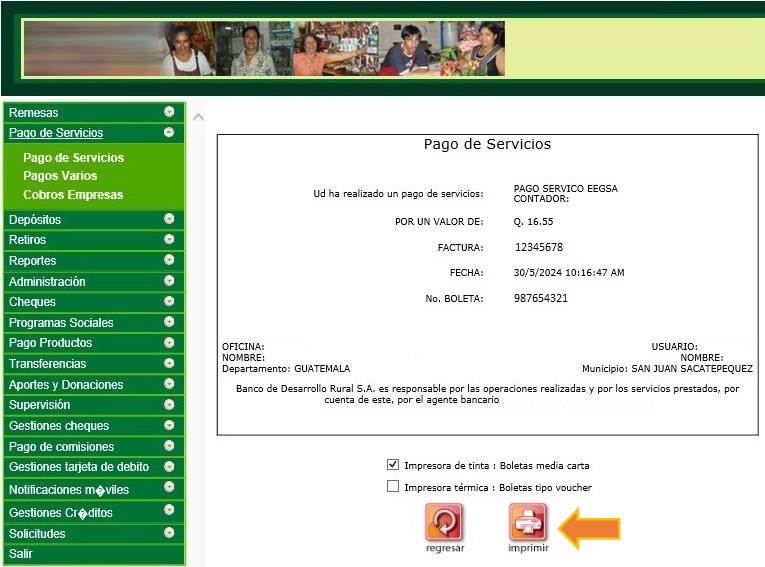
Task: Expand the Retiros arrow icon
Action: (169, 240)
